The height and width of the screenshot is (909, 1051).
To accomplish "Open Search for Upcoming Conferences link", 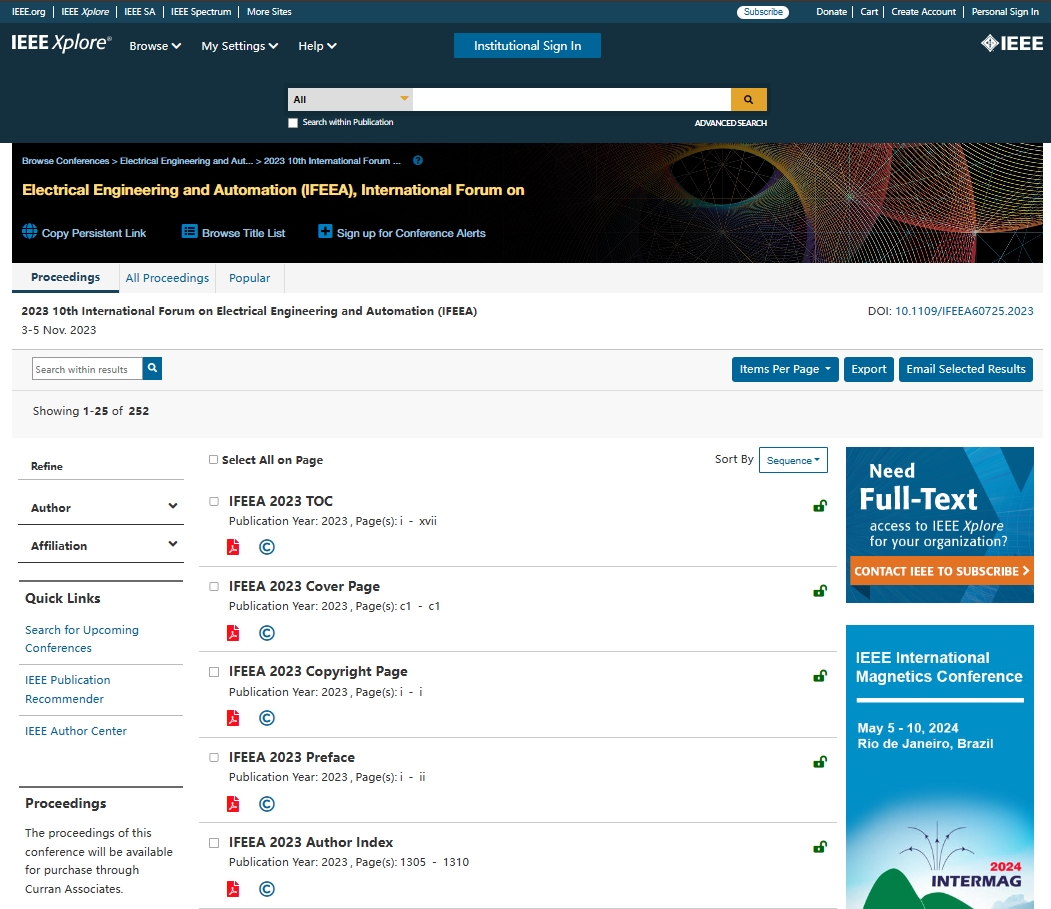I will click(x=82, y=639).
